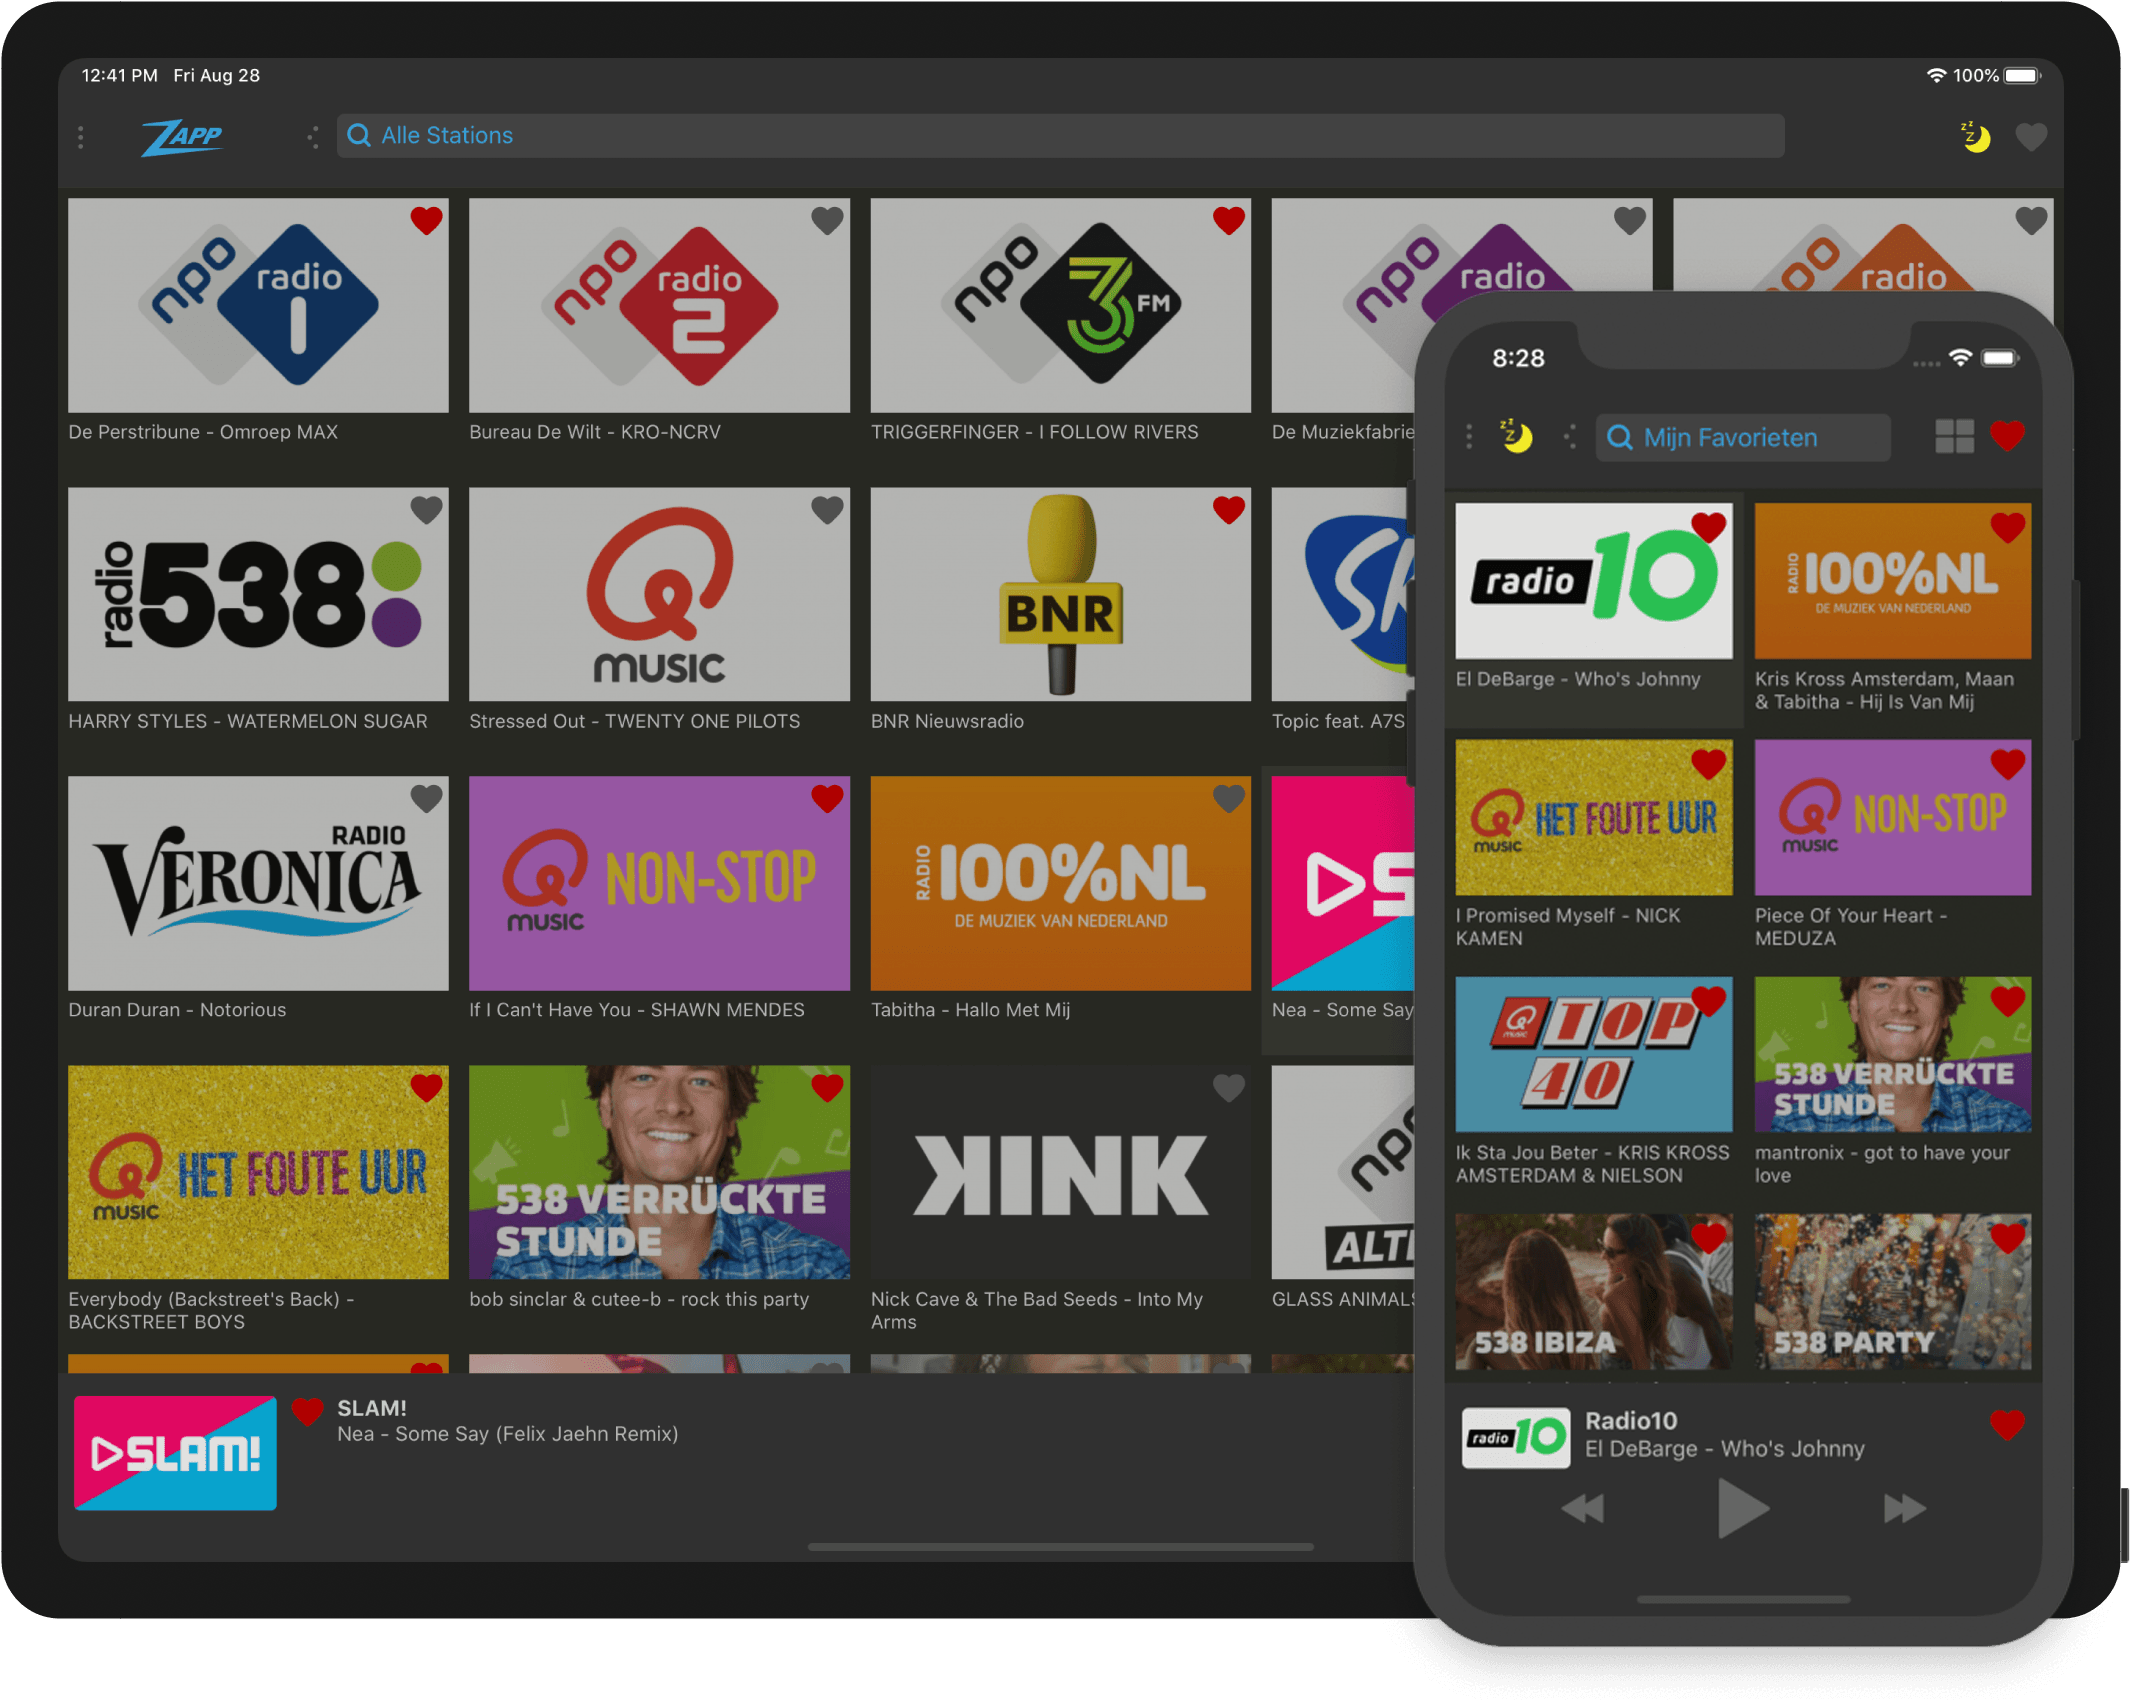This screenshot has width=2130, height=1700.
Task: Click 'Stressed Out - TWENTY ONE PILOTS' caption
Action: [x=634, y=721]
